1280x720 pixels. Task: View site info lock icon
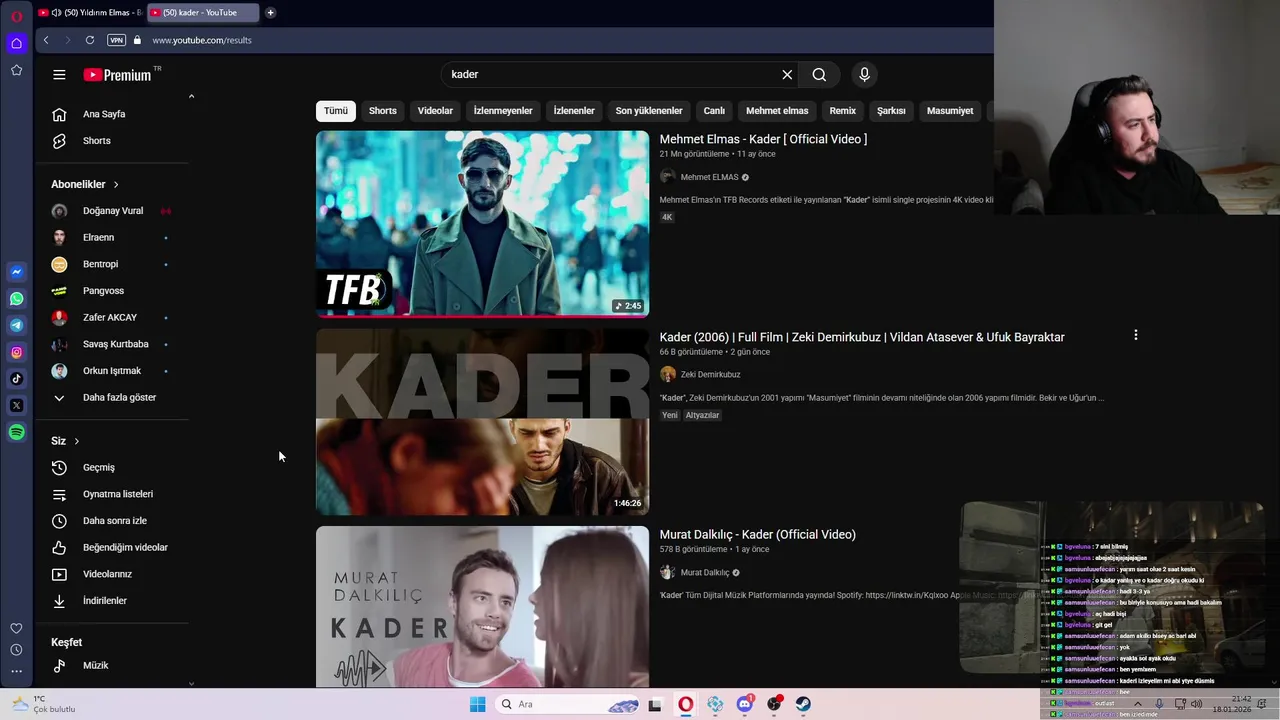[137, 40]
